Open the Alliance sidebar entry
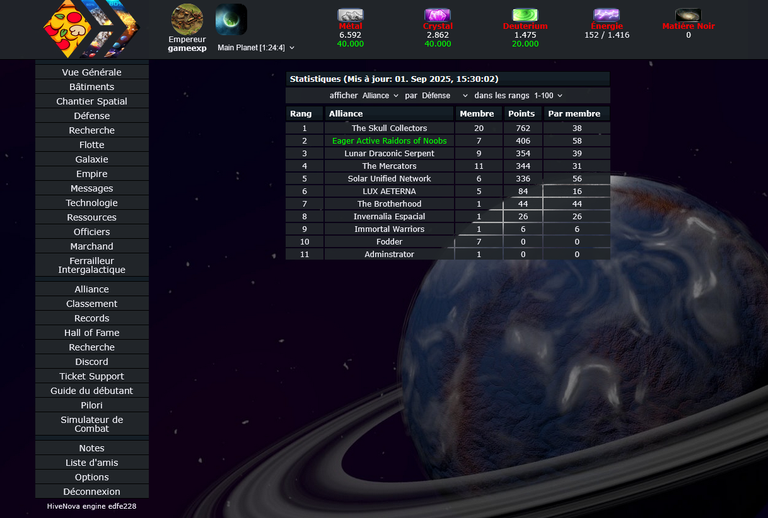 click(x=92, y=289)
